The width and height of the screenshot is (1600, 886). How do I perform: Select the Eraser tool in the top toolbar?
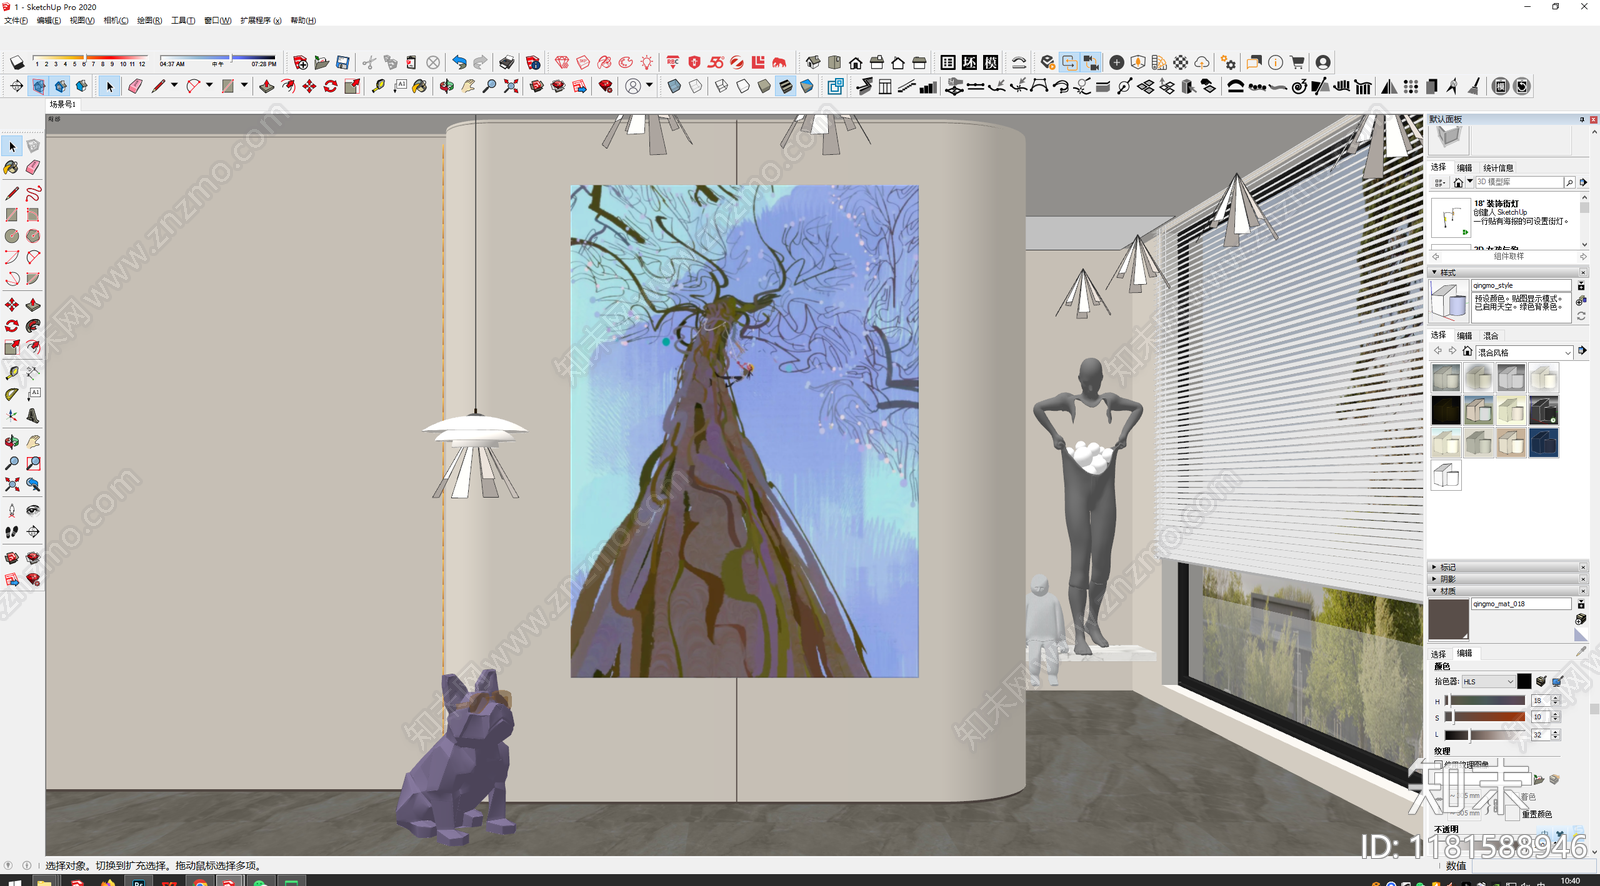pyautogui.click(x=135, y=86)
